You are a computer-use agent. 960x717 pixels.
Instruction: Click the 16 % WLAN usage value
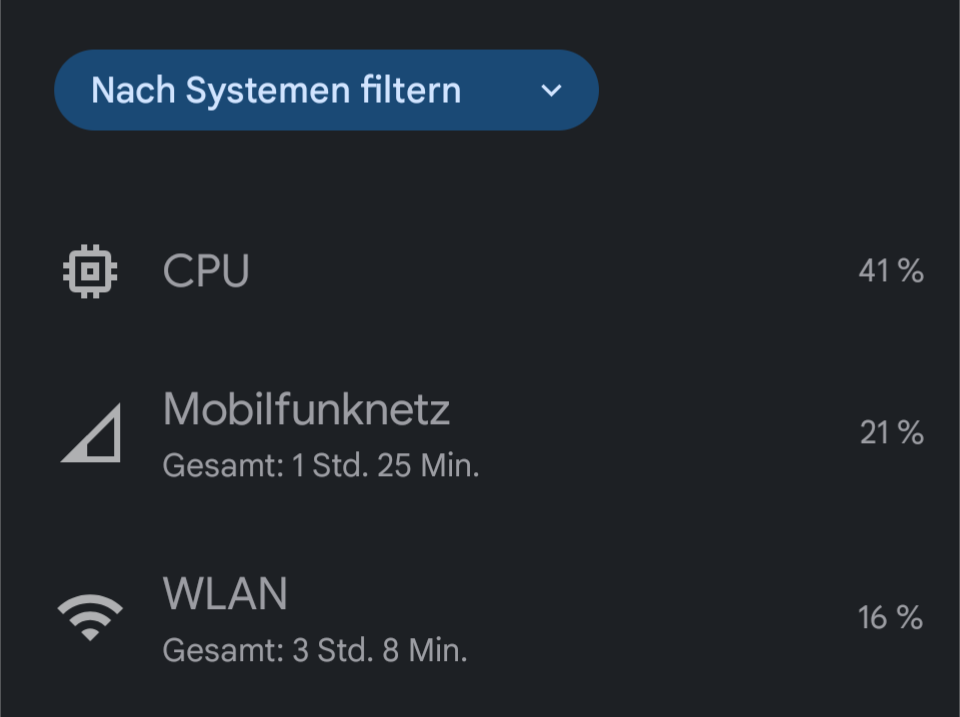point(890,618)
